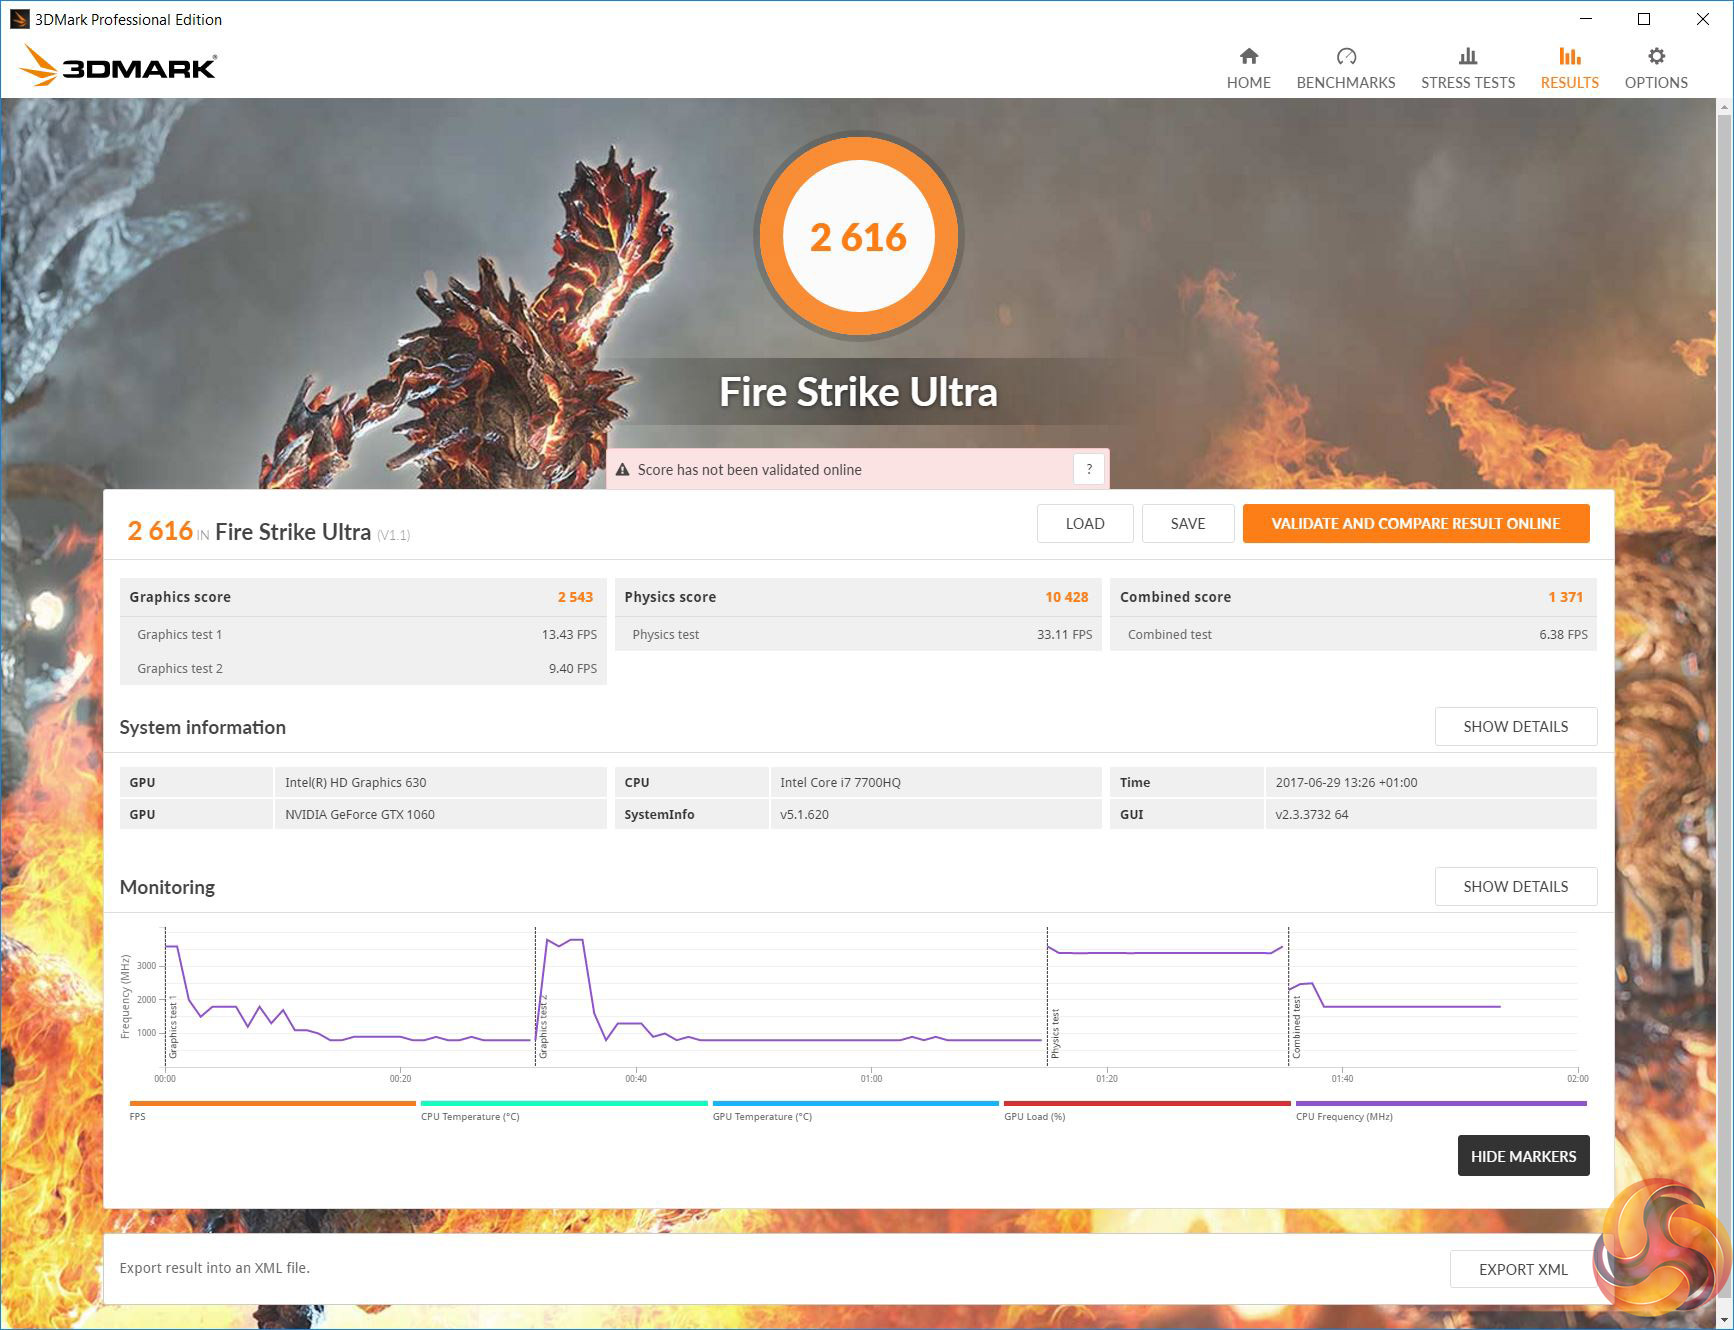Click the Fire Strike Ultra banner title
Screen dimensions: 1734x1330
(x=859, y=392)
